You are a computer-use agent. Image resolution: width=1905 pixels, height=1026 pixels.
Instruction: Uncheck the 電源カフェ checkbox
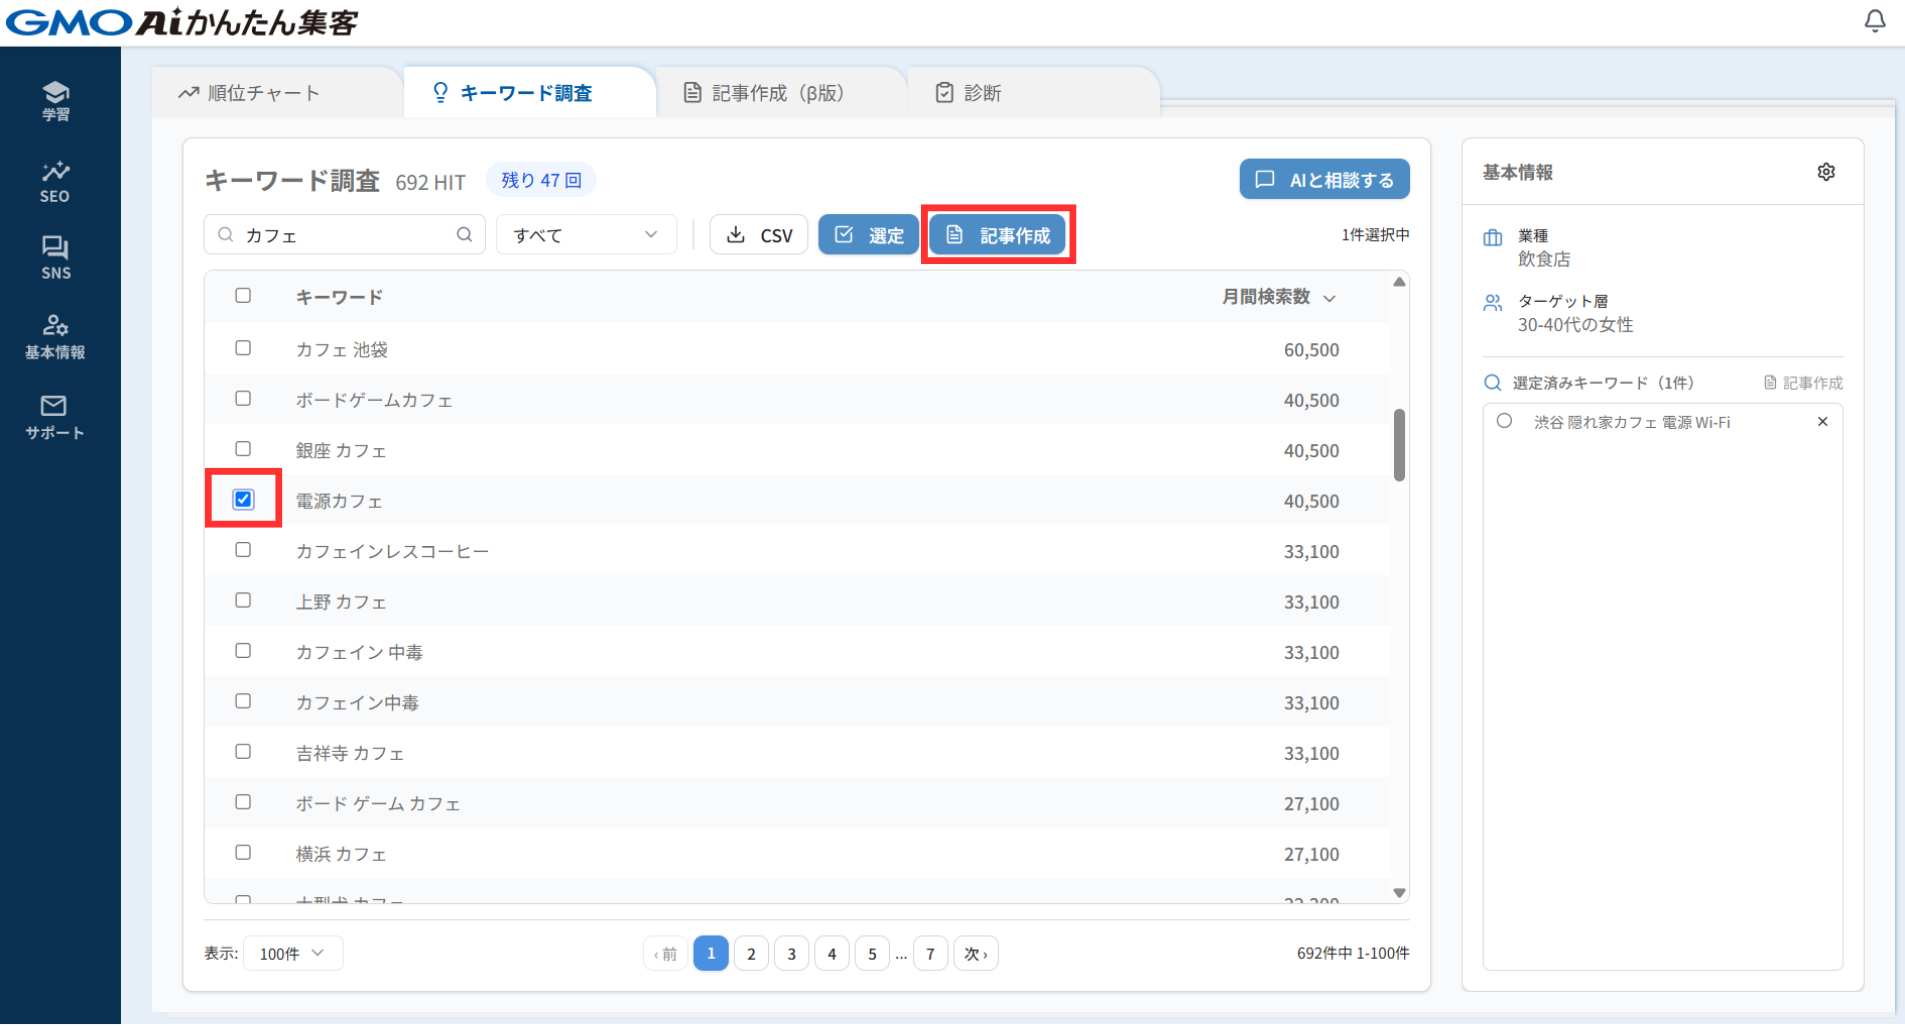click(243, 499)
